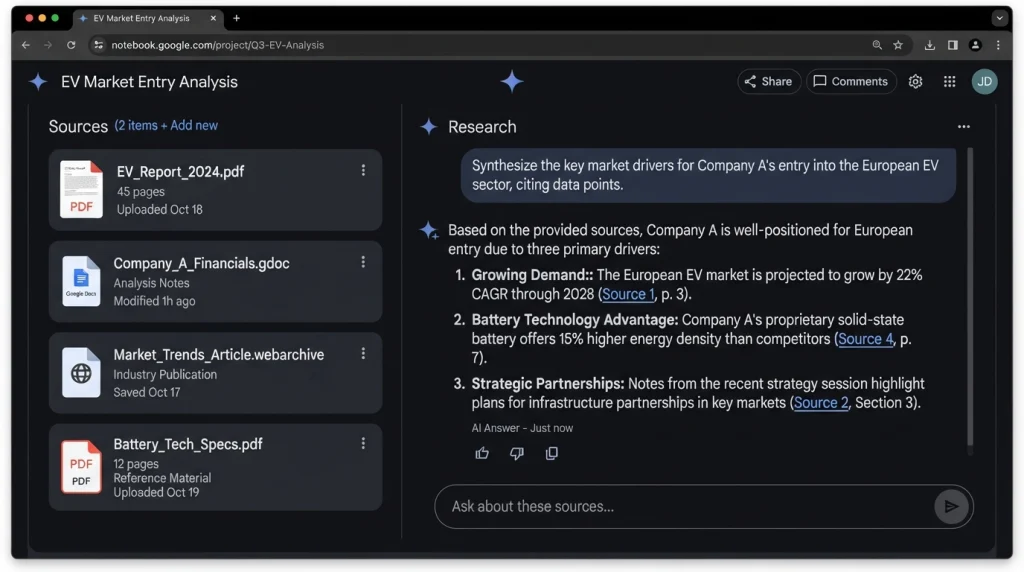Image resolution: width=1024 pixels, height=572 pixels.
Task: Click the thumbs up icon on AI answer
Action: [x=482, y=453]
